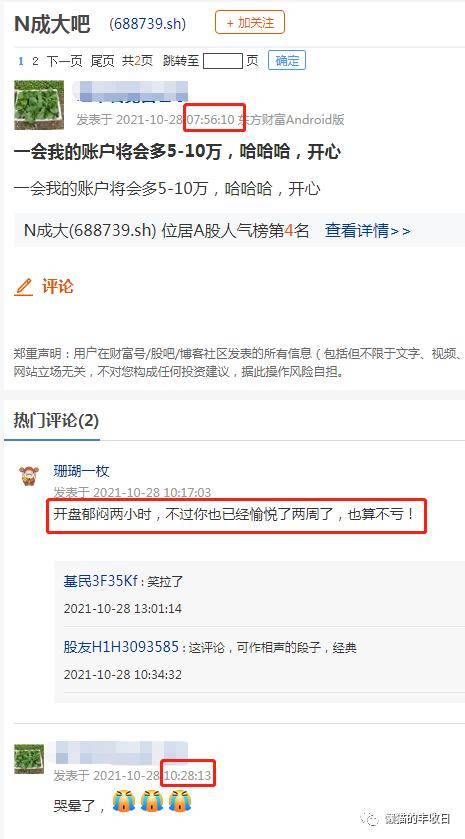Viewport: 465px width, 839px height.
Task: Open profile of 基民3F35Kf
Action: pyautogui.click(x=101, y=581)
